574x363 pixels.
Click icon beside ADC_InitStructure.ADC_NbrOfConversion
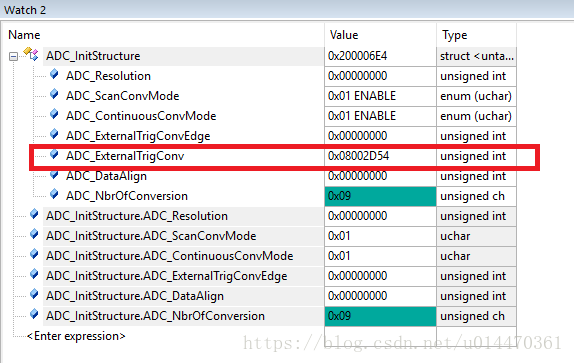pos(34,314)
